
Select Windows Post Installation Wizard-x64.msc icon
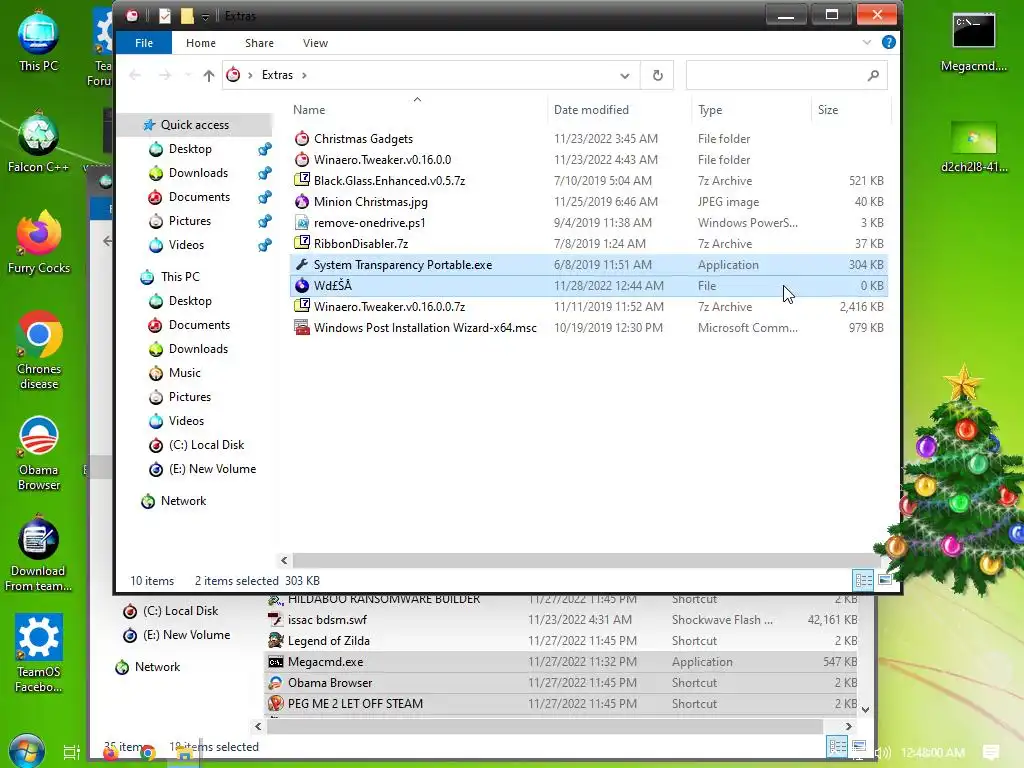click(302, 328)
